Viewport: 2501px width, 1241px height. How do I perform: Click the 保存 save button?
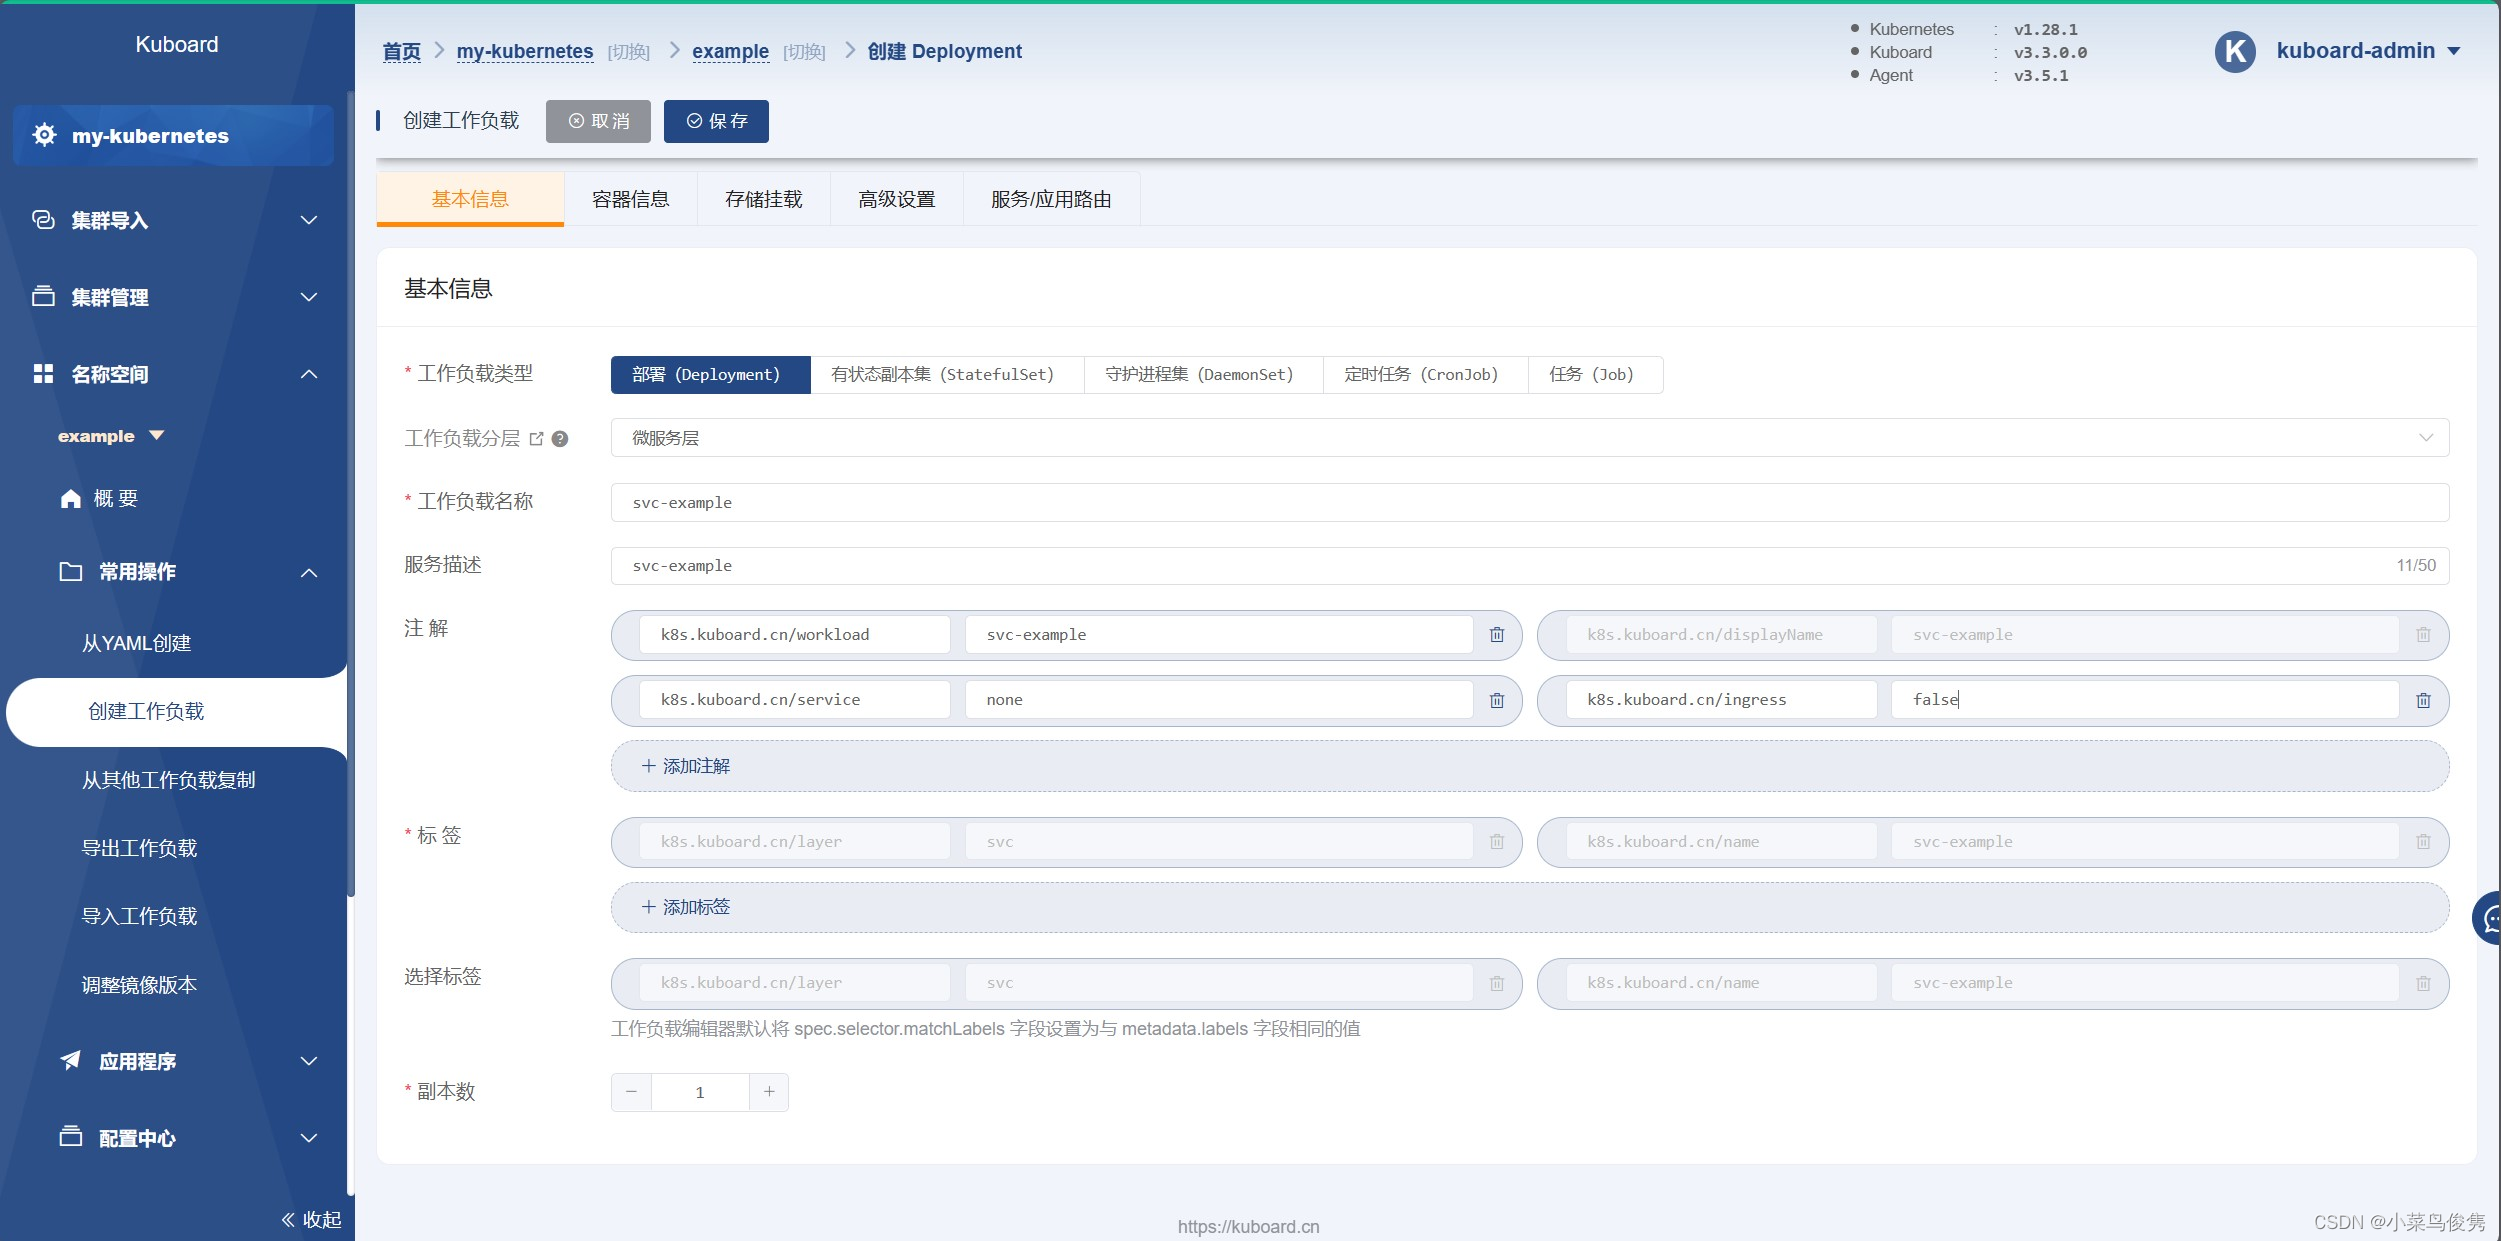pyautogui.click(x=716, y=121)
